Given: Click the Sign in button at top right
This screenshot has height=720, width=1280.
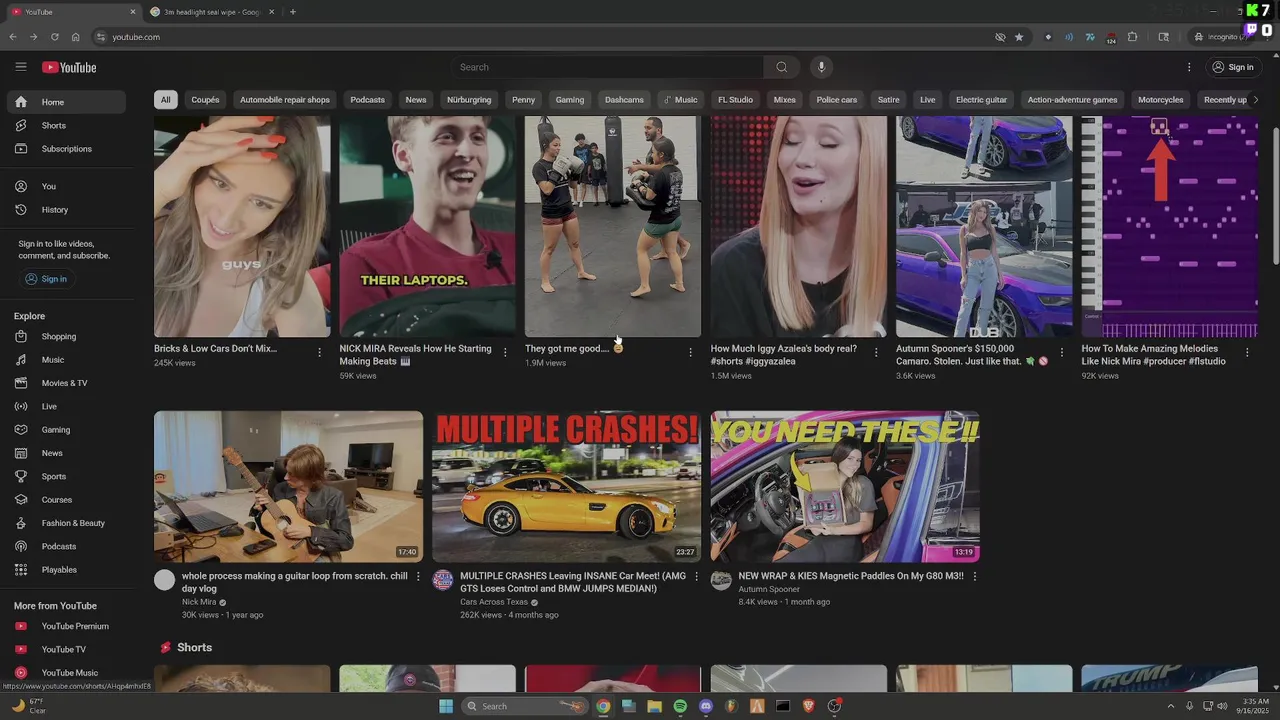Looking at the screenshot, I should click(x=1232, y=67).
